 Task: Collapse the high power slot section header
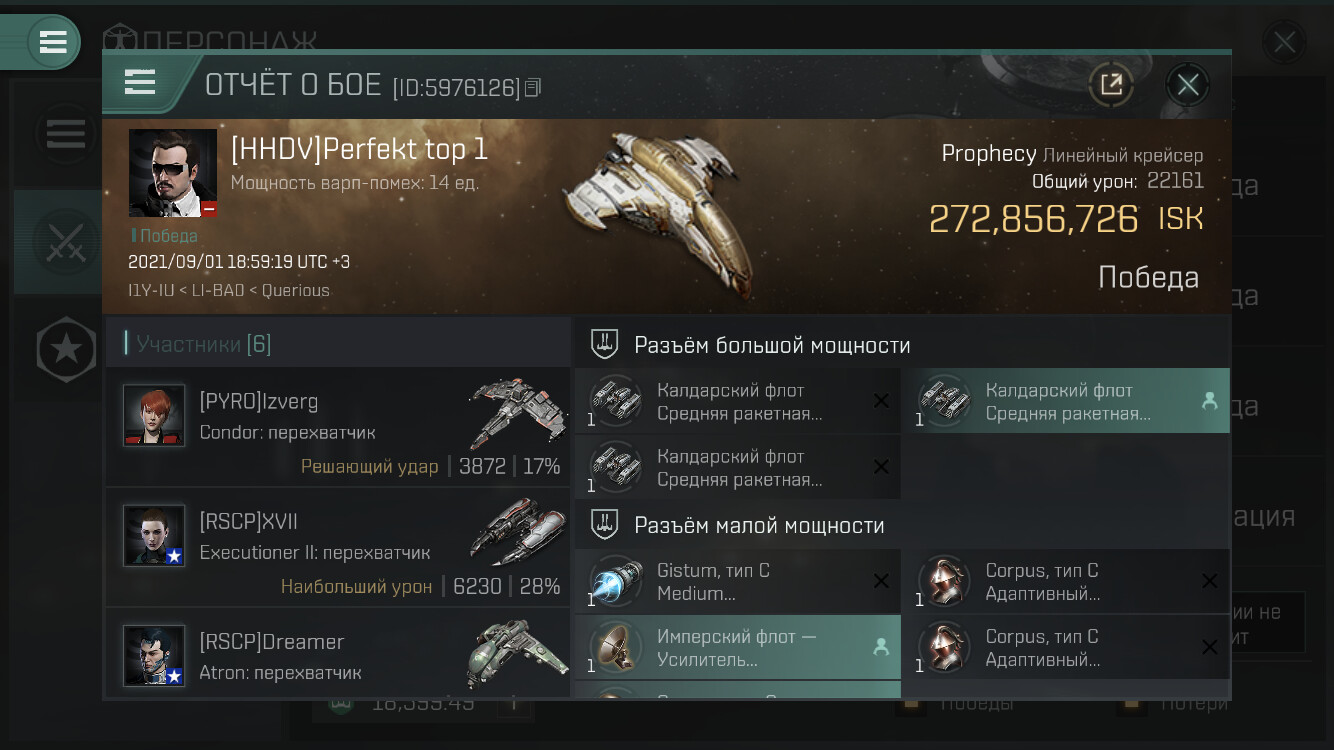coord(901,345)
